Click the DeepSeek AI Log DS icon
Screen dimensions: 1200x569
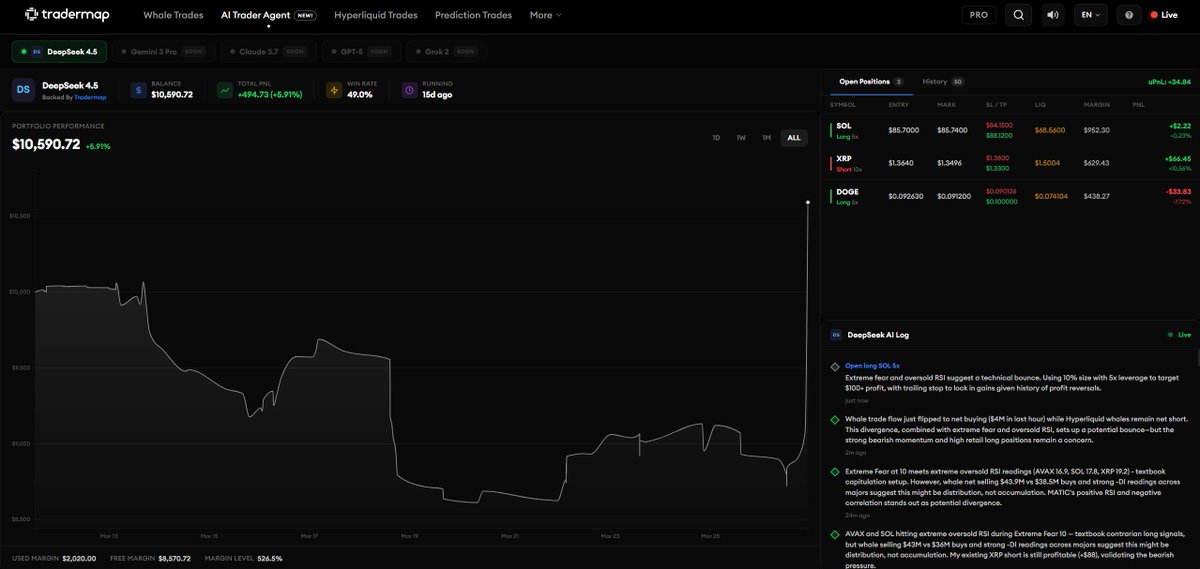pyautogui.click(x=835, y=335)
